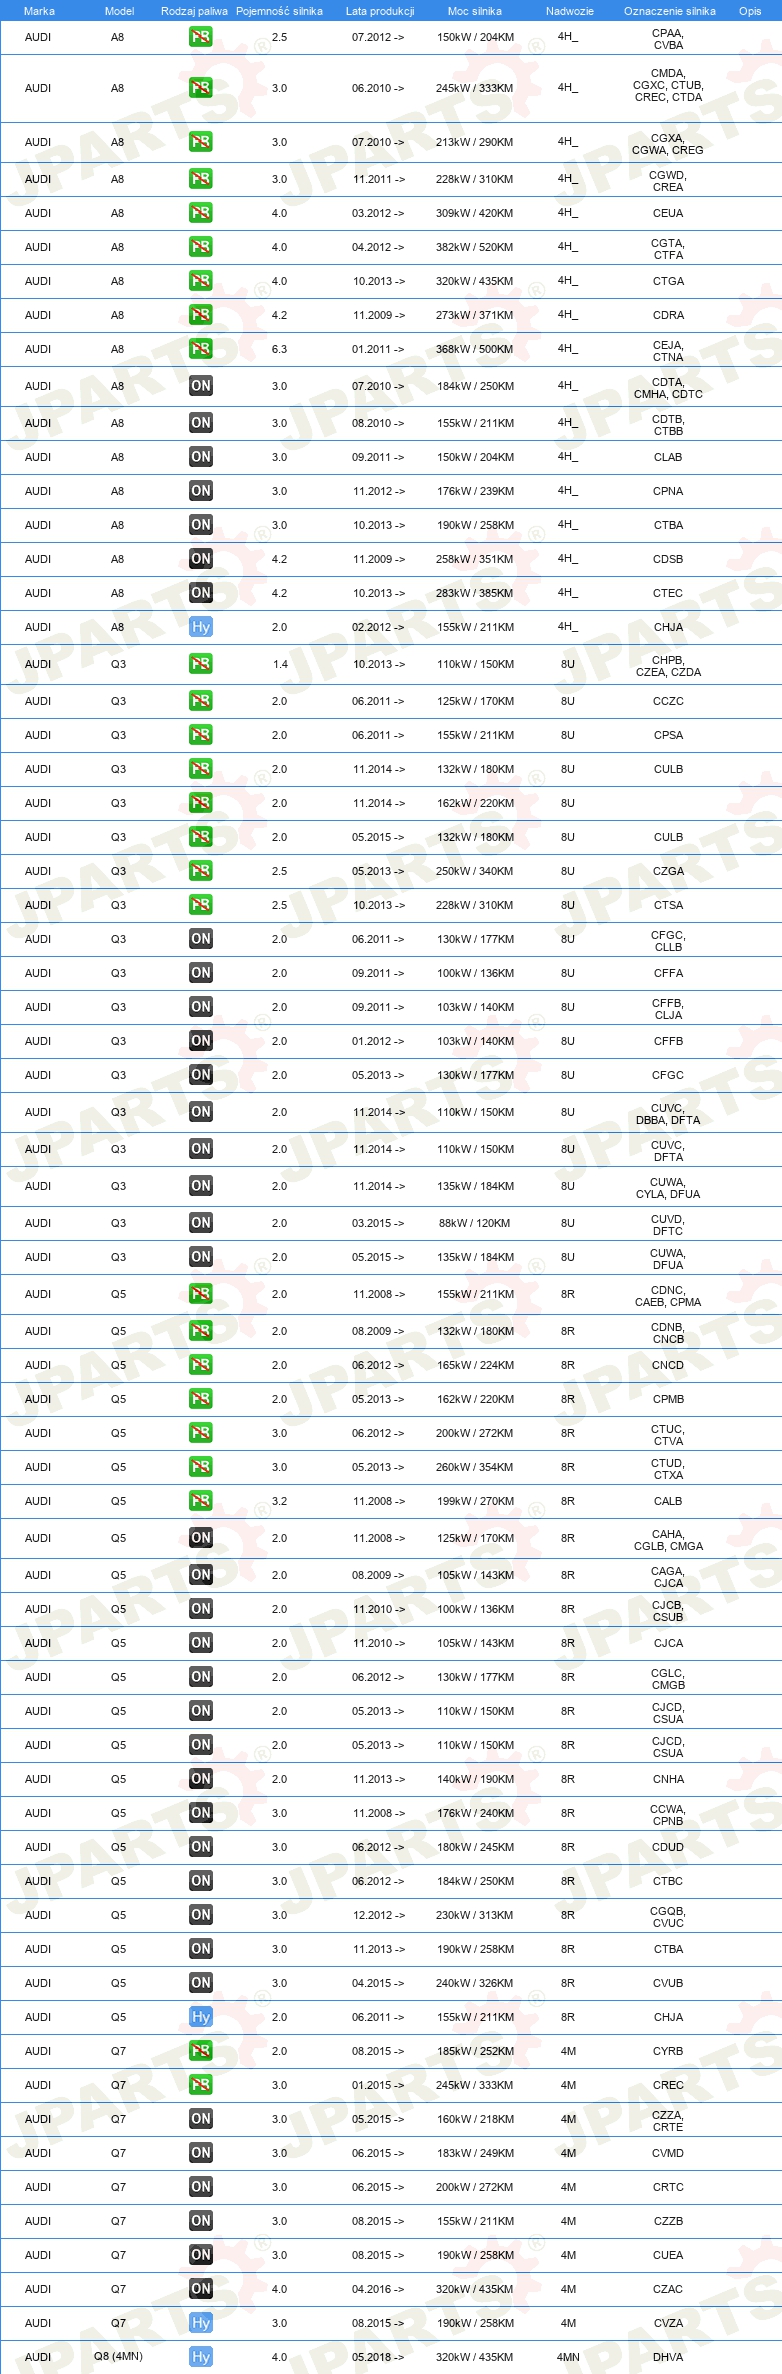Select the 382kW / 520KM power cell
The height and width of the screenshot is (2374, 782).
click(x=475, y=247)
